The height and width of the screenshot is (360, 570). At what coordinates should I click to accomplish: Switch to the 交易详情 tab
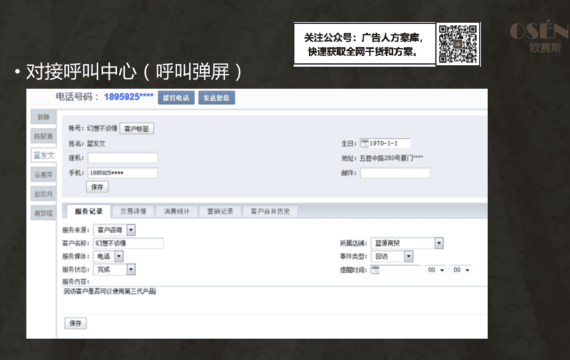(133, 211)
